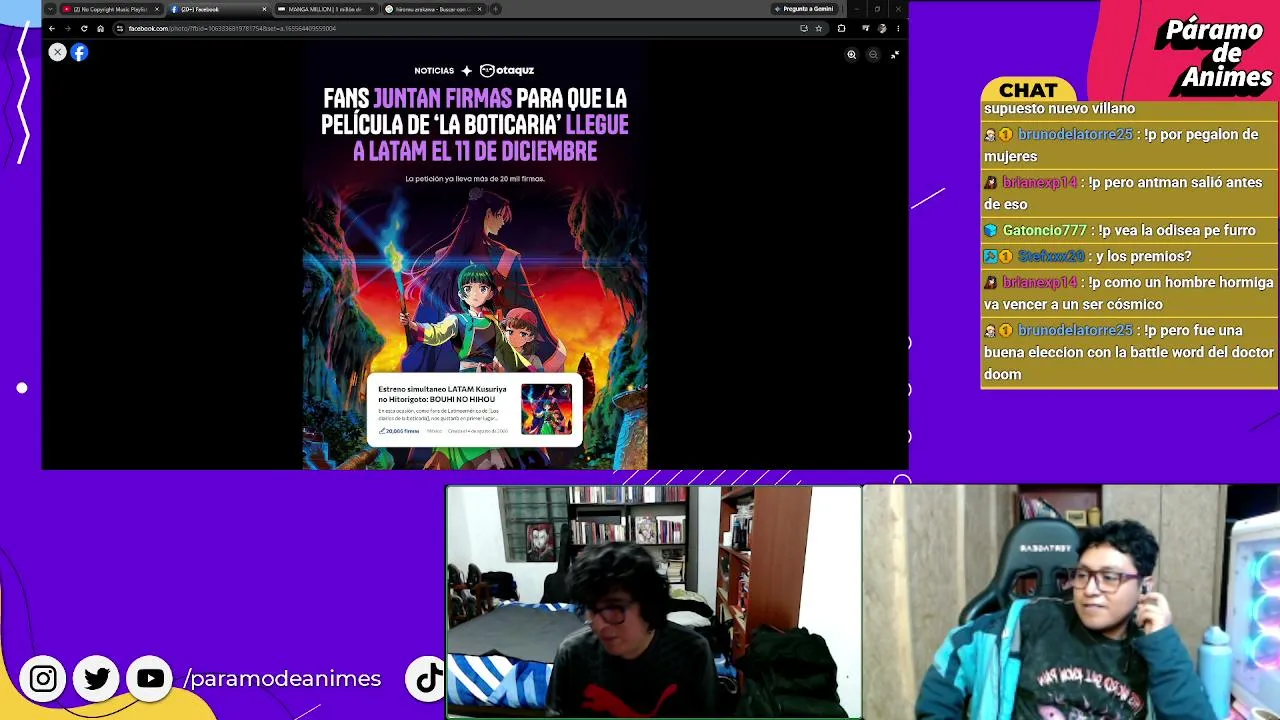1280x720 pixels.
Task: Click the petition title 'Estreno simultaneo LATAM Kusuriya'
Action: click(442, 394)
